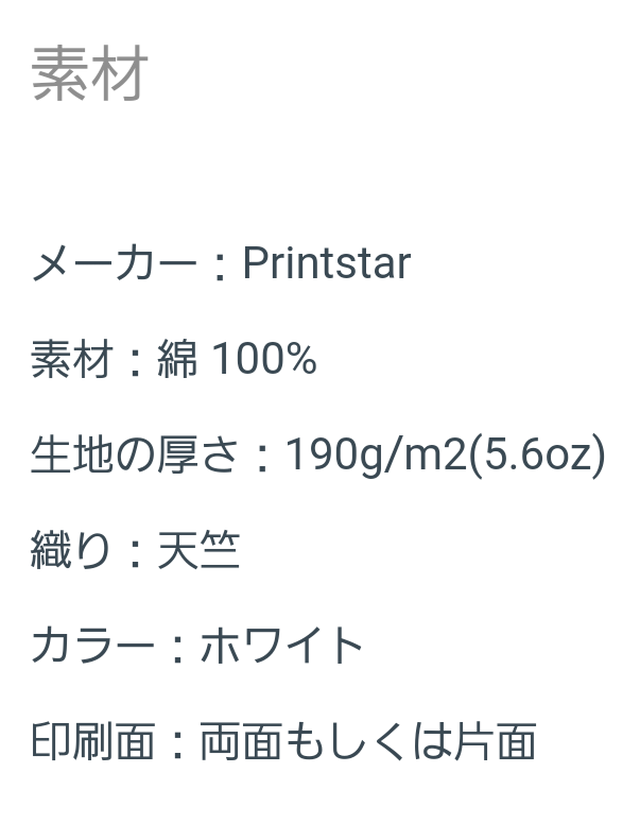Select the 両面もしくは片面 text
Image resolution: width=640 pixels, height=824 pixels.
point(368,741)
